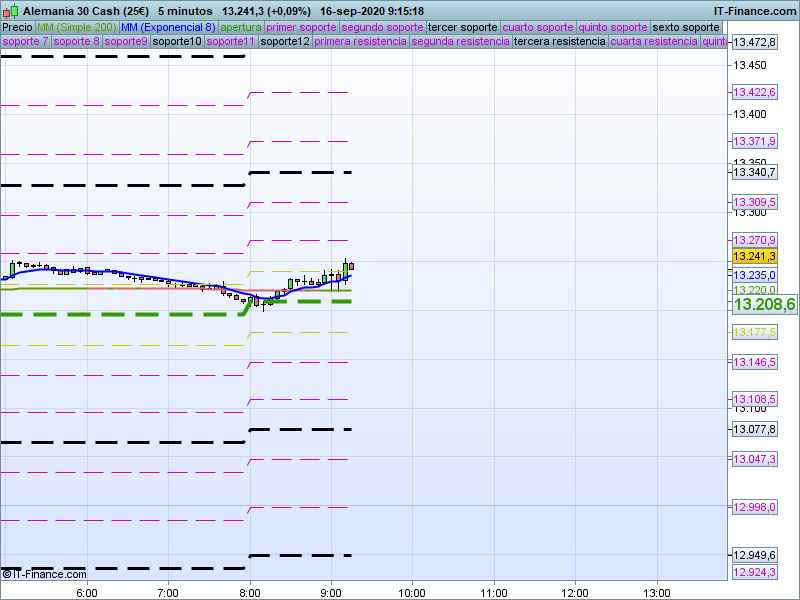Click the 13.371,9 magenta price tag
The image size is (800, 600).
click(x=754, y=141)
